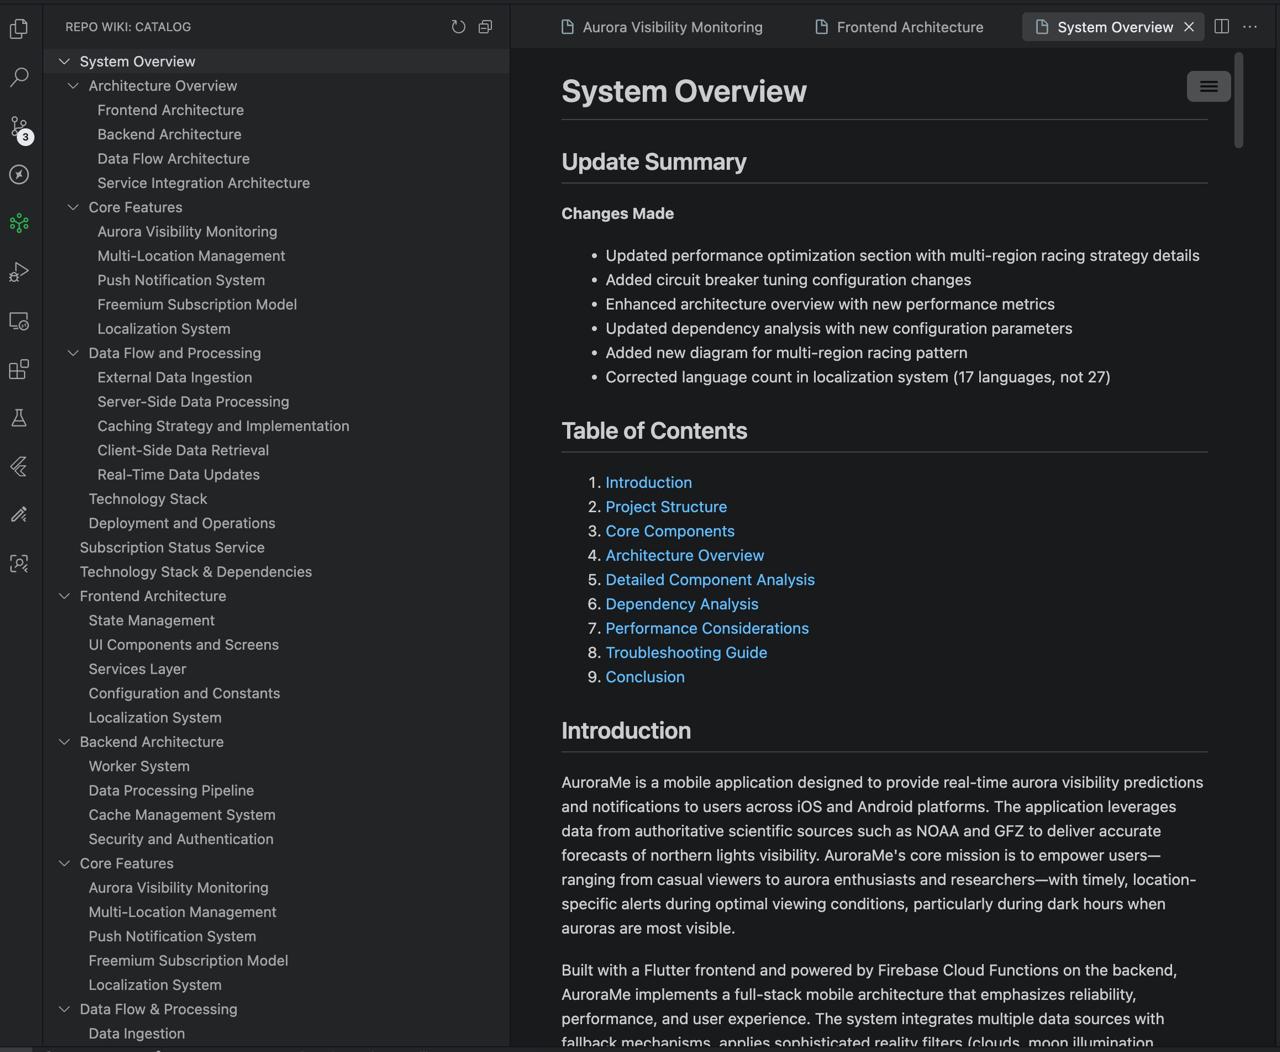Refresh the Repo Wiki catalog
1280x1052 pixels.
(x=458, y=27)
